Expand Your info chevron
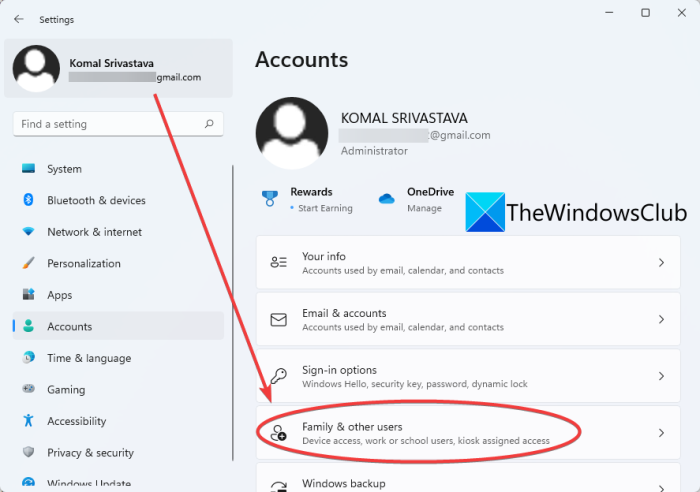 [x=662, y=263]
